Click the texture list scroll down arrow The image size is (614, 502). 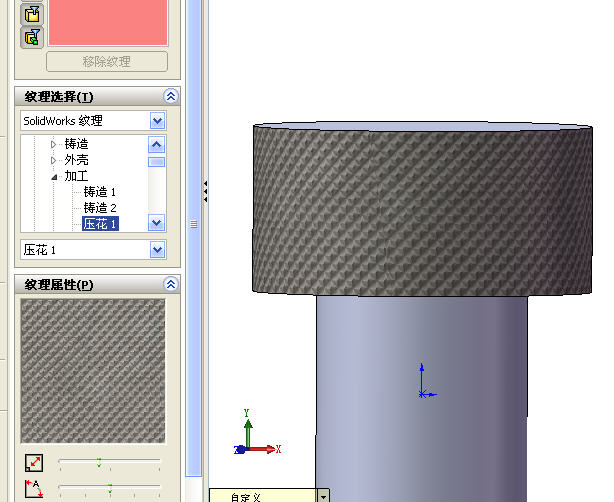coord(157,223)
